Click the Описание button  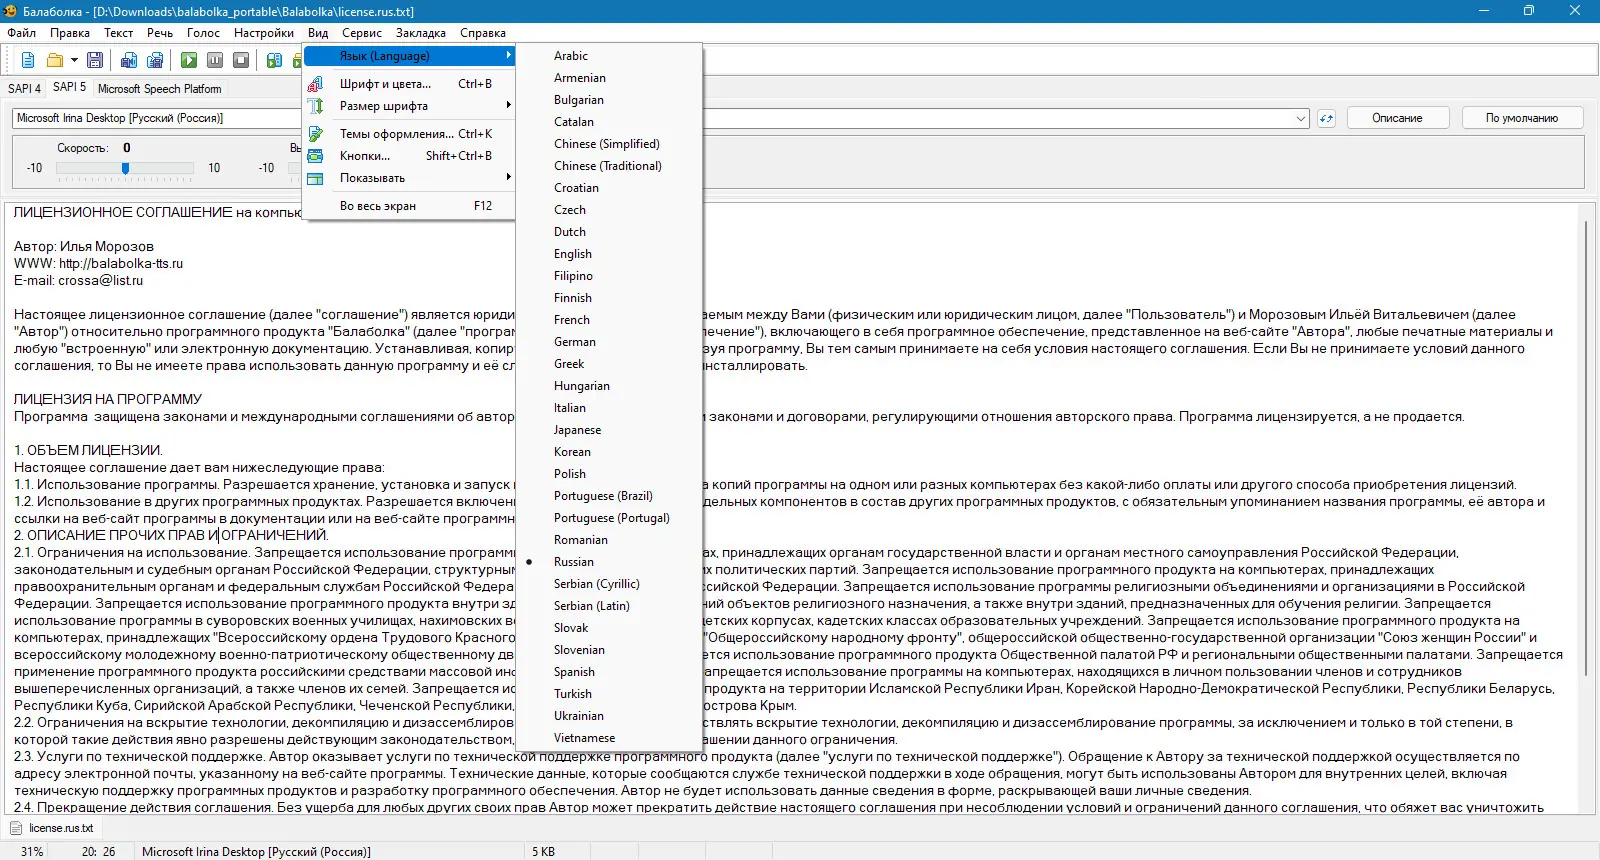click(1397, 118)
